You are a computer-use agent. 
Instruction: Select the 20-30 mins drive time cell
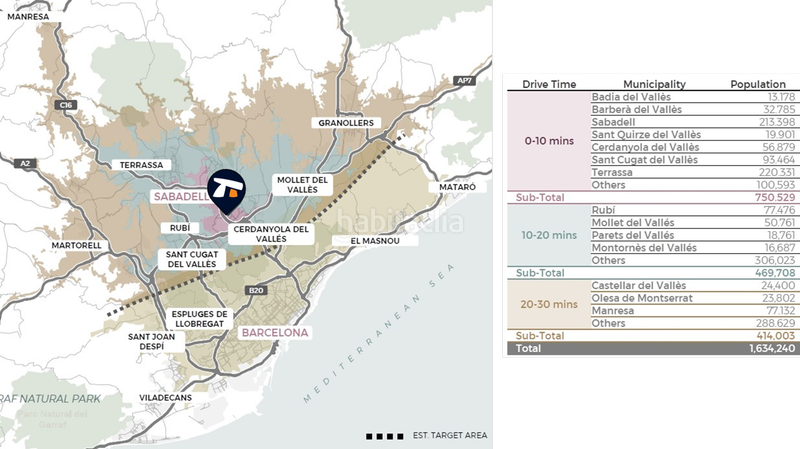(x=550, y=304)
